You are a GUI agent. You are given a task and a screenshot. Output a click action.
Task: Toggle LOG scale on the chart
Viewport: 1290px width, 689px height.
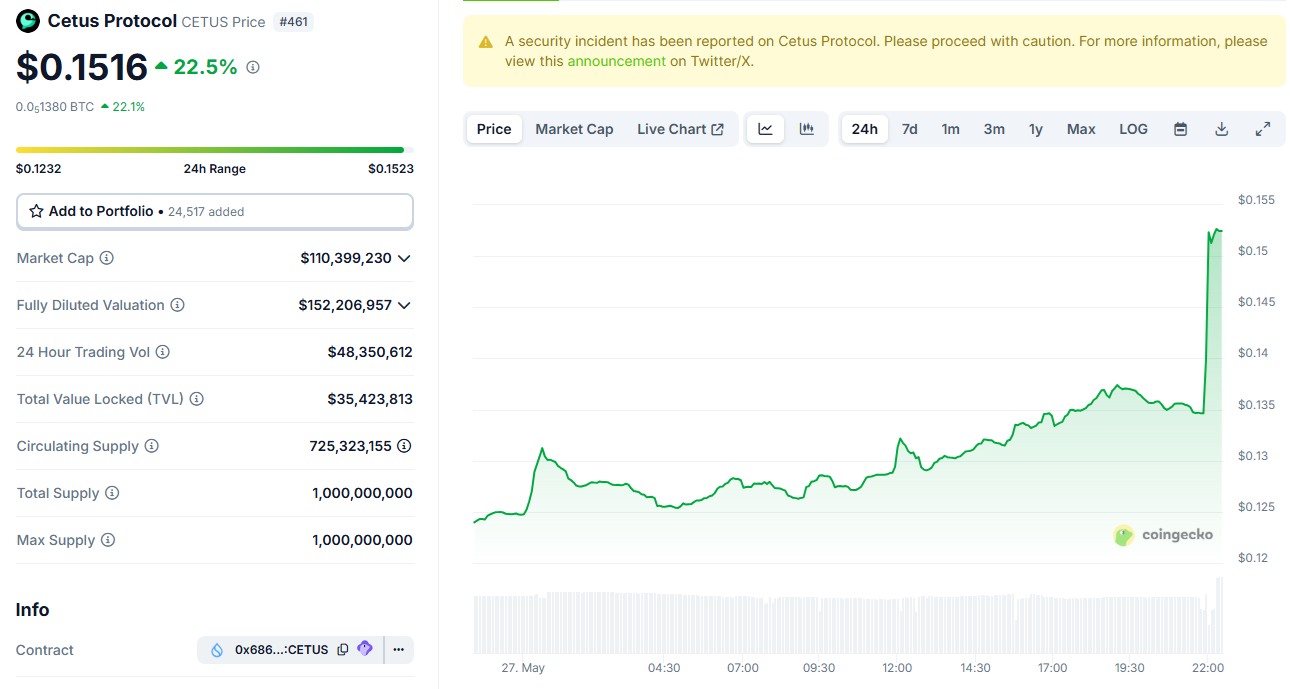[x=1133, y=129]
